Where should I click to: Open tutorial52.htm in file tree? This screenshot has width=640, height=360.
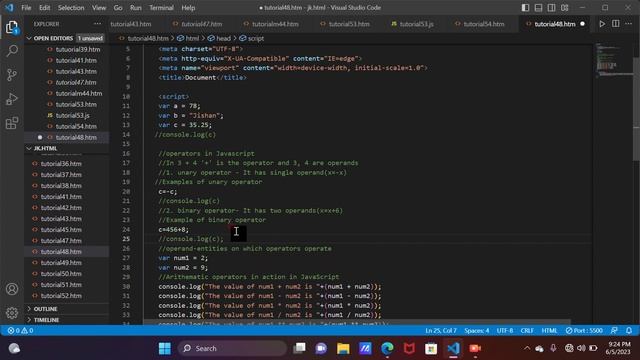pos(61,296)
